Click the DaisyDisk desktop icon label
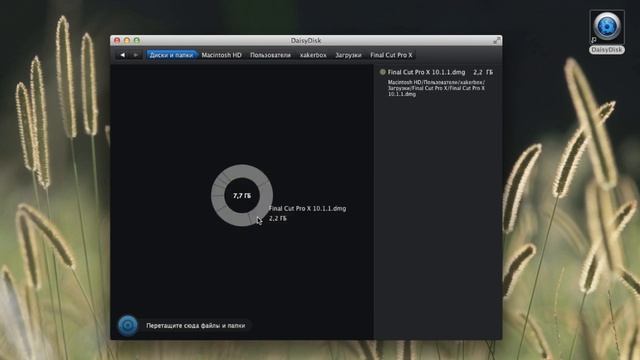The image size is (640, 360). point(607,50)
